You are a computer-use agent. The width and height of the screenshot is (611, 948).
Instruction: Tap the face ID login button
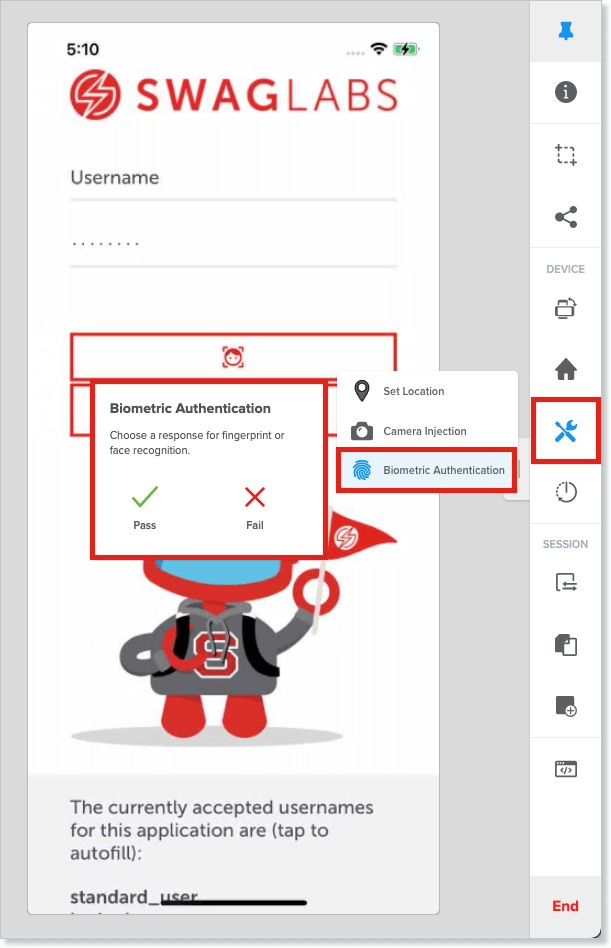click(233, 357)
